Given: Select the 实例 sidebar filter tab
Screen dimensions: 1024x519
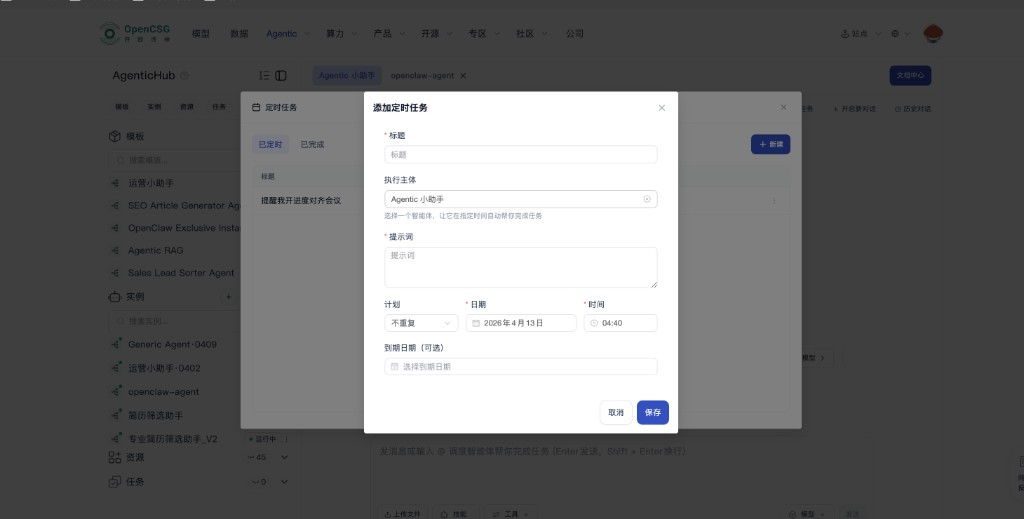Looking at the screenshot, I should coord(154,107).
